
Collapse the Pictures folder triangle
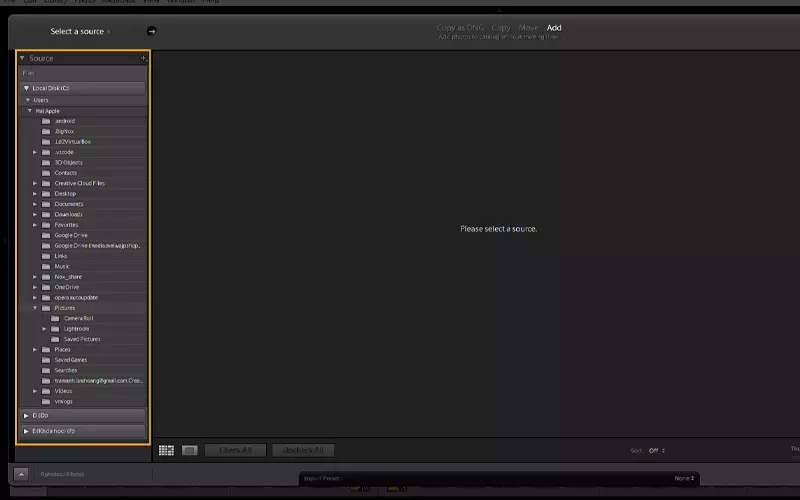tap(35, 308)
